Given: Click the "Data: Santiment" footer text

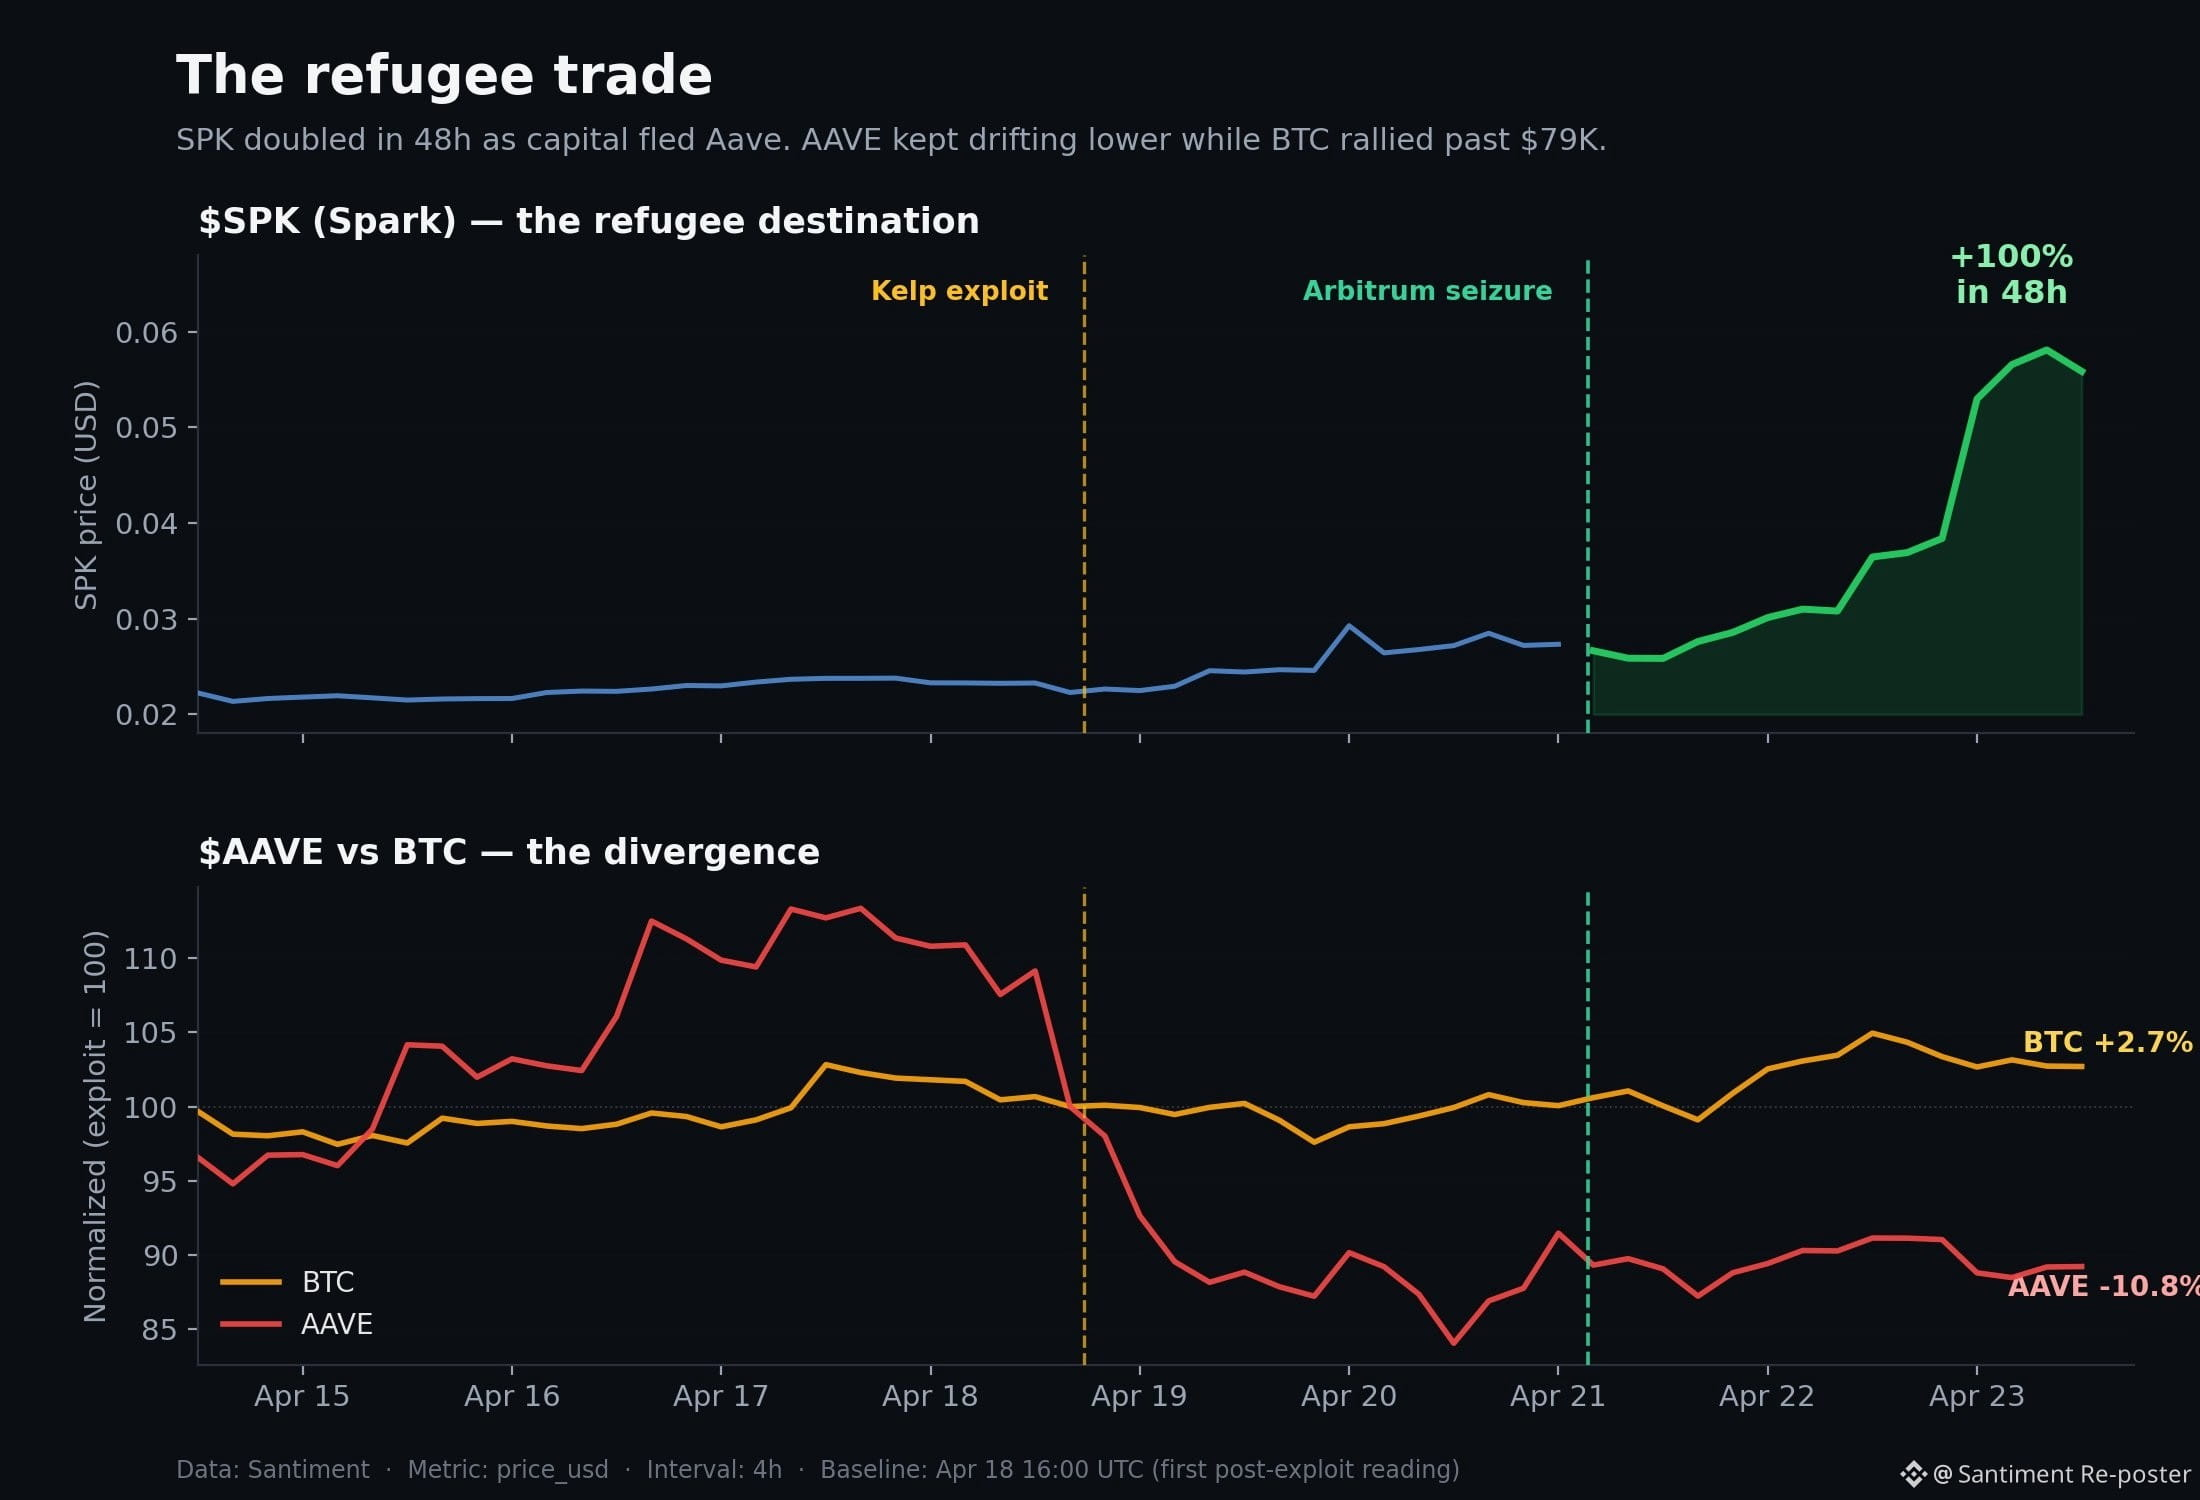Looking at the screenshot, I should pos(273,1470).
